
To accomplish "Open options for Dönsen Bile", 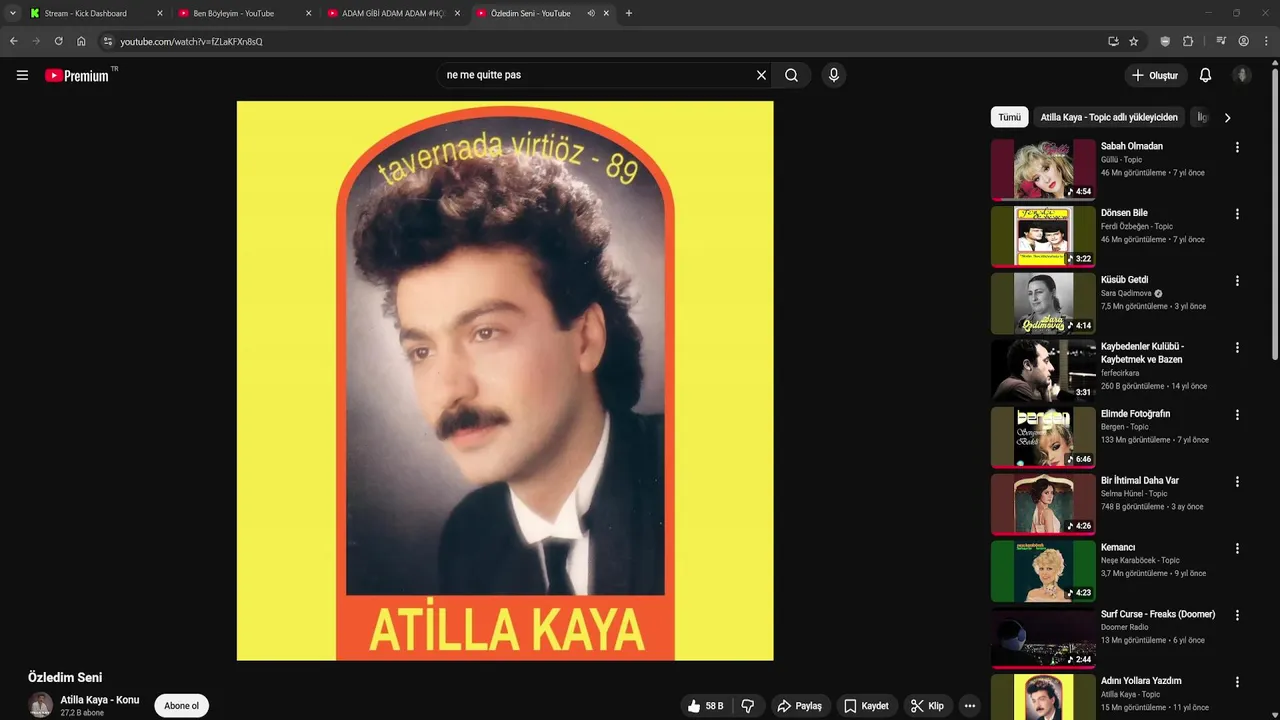I will pos(1237,214).
